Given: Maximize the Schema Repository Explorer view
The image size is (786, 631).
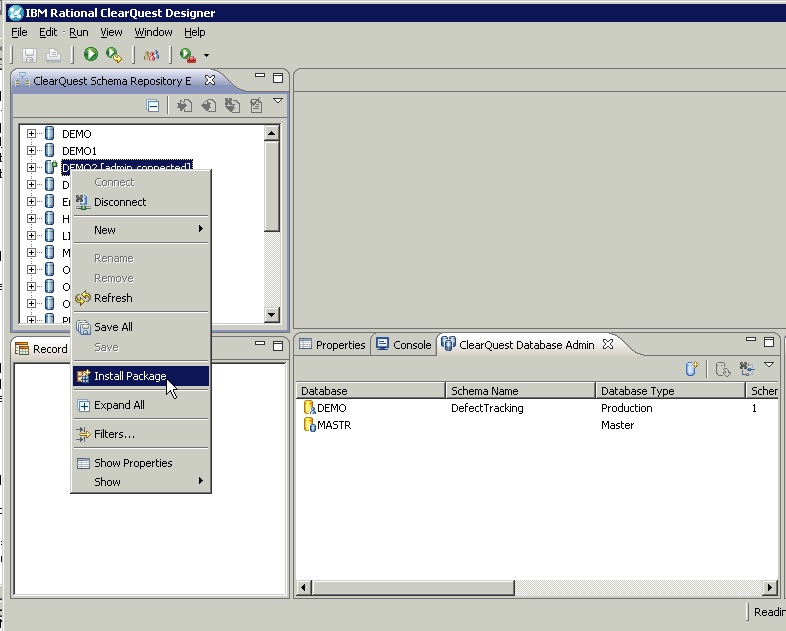Looking at the screenshot, I should 278,78.
